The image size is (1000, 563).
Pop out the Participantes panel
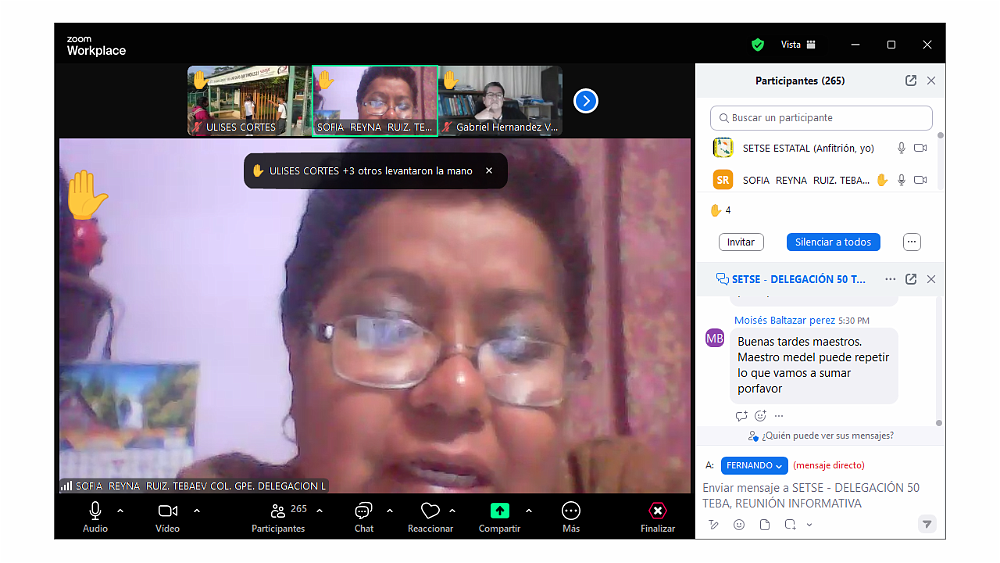point(911,81)
